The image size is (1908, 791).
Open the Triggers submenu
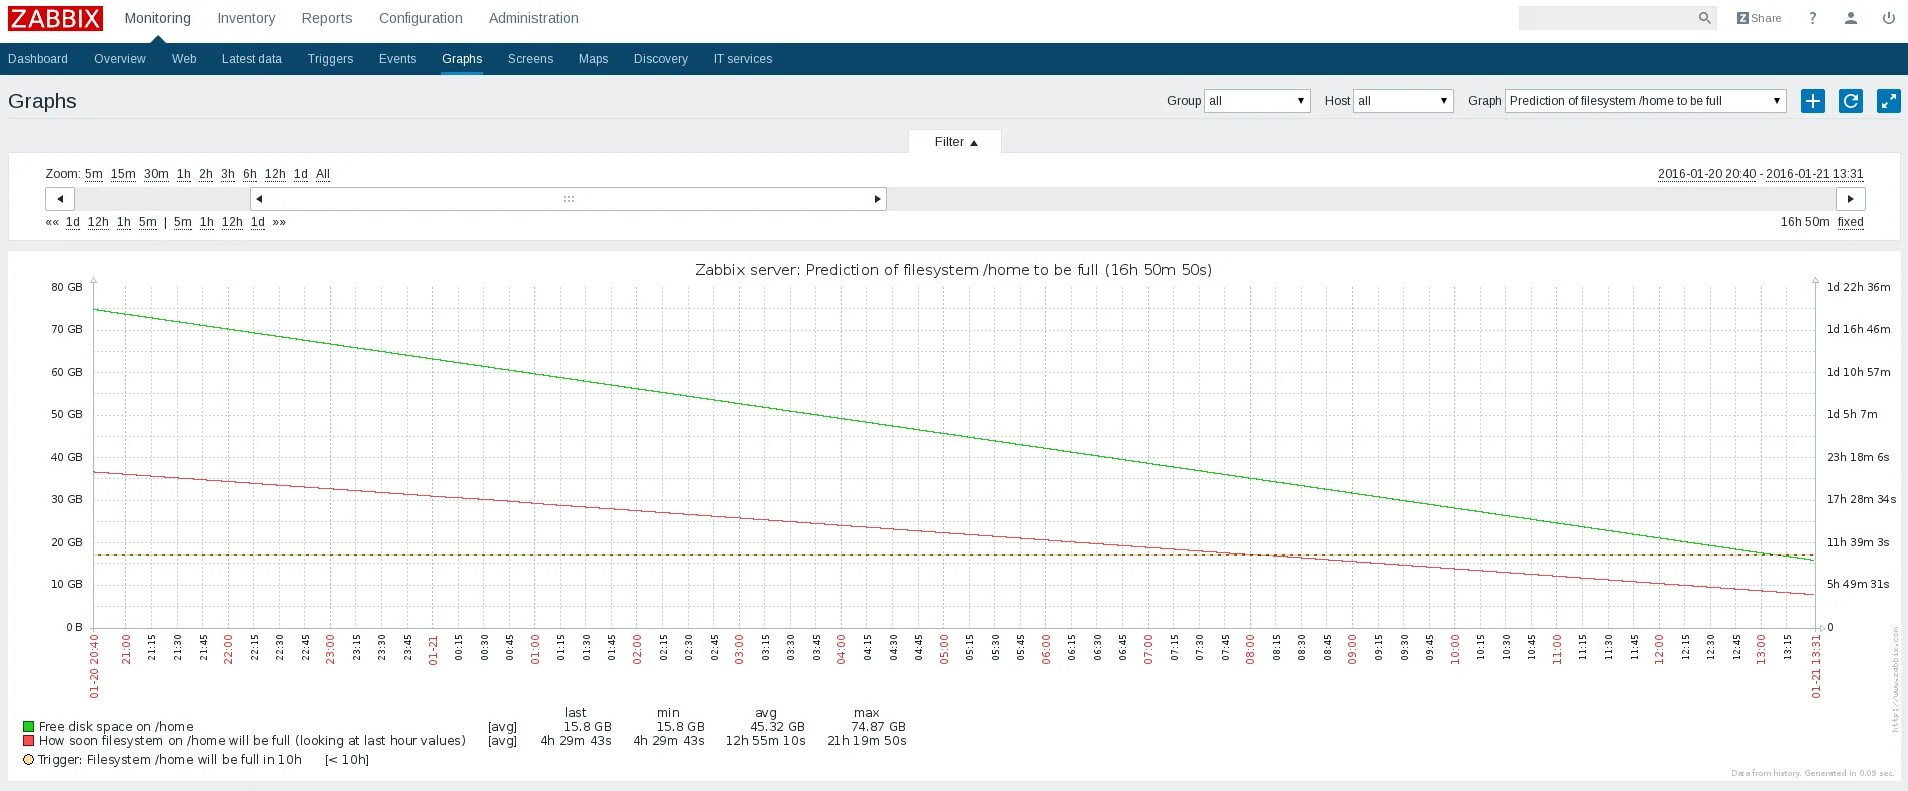tap(331, 59)
